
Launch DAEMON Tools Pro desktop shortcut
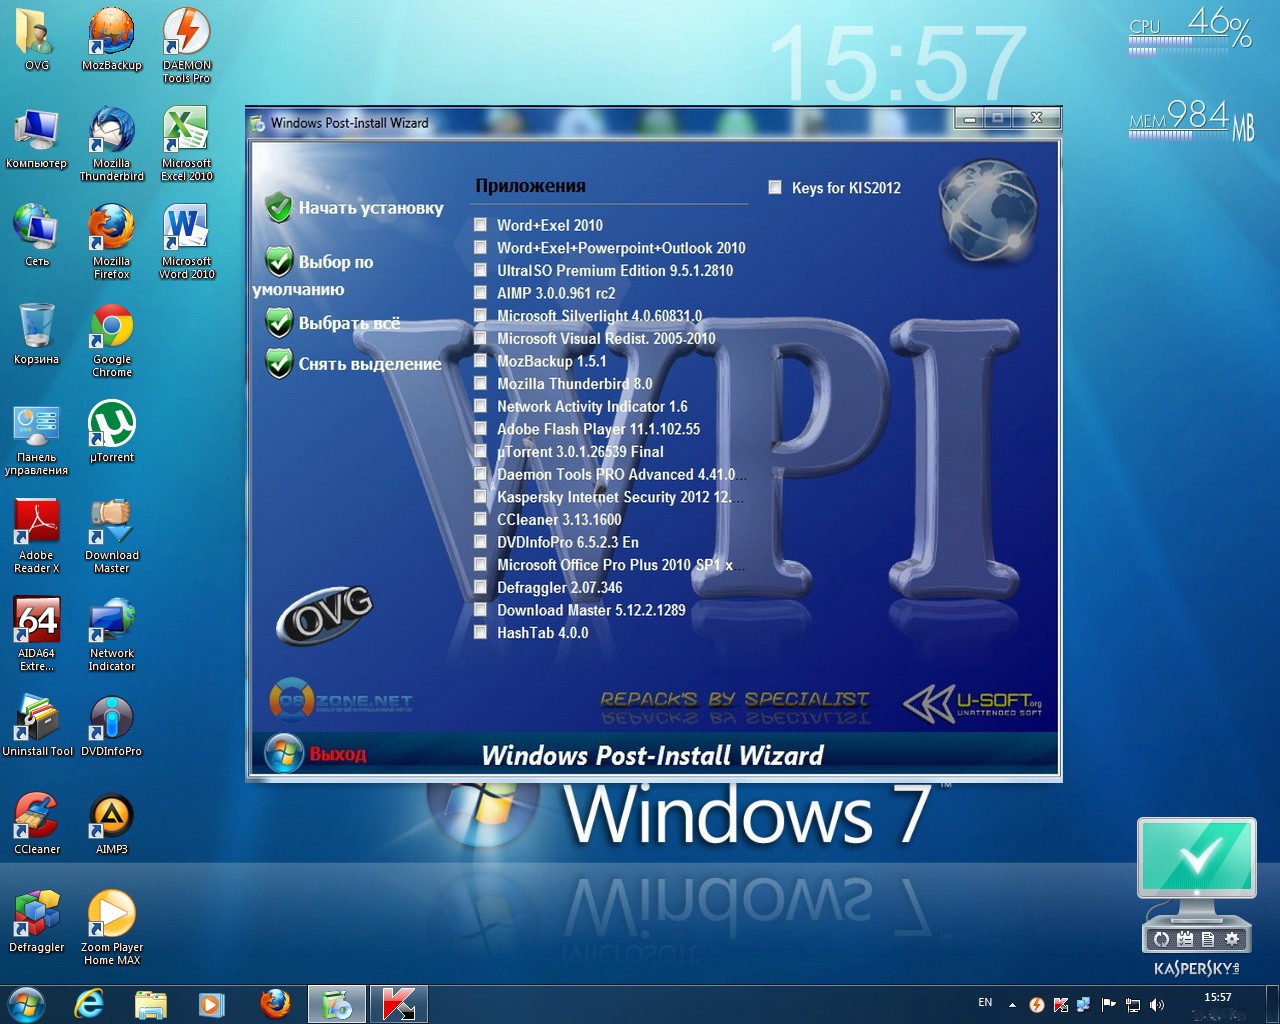point(187,46)
